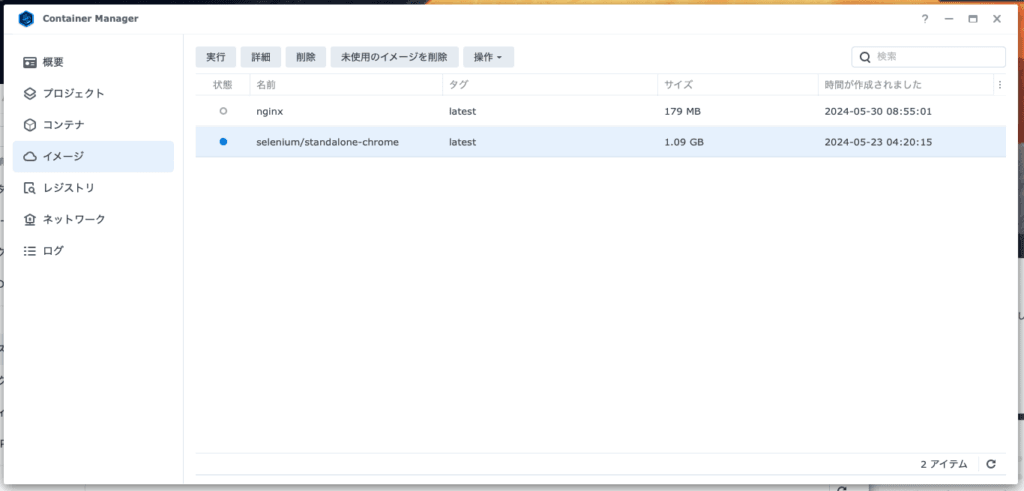The height and width of the screenshot is (491, 1024).
Task: Sort by the 名前 column header
Action: tap(266, 85)
